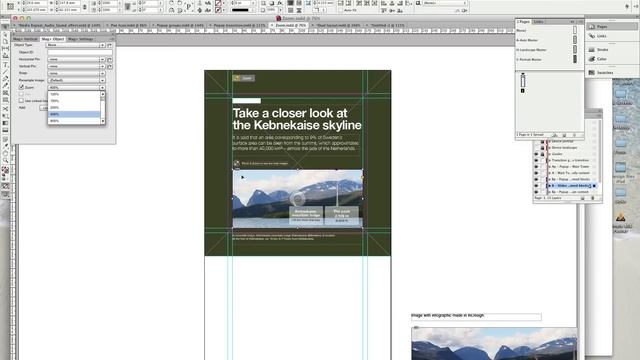The image size is (640, 360).
Task: Select the Zoom tool in the toolbox
Action: click(x=5, y=160)
